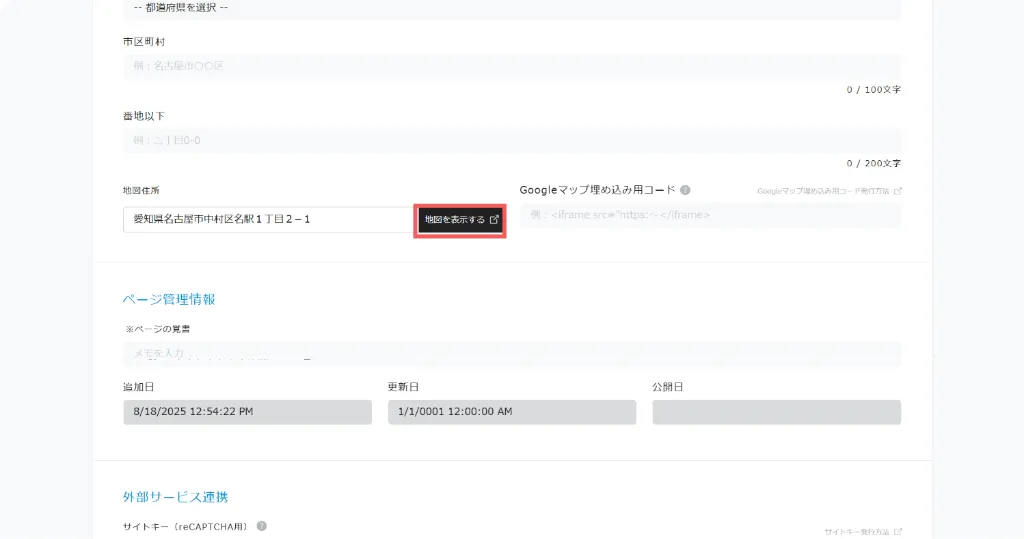Image resolution: width=1024 pixels, height=539 pixels.
Task: Click the Google map iframe embed code field
Action: 710,215
